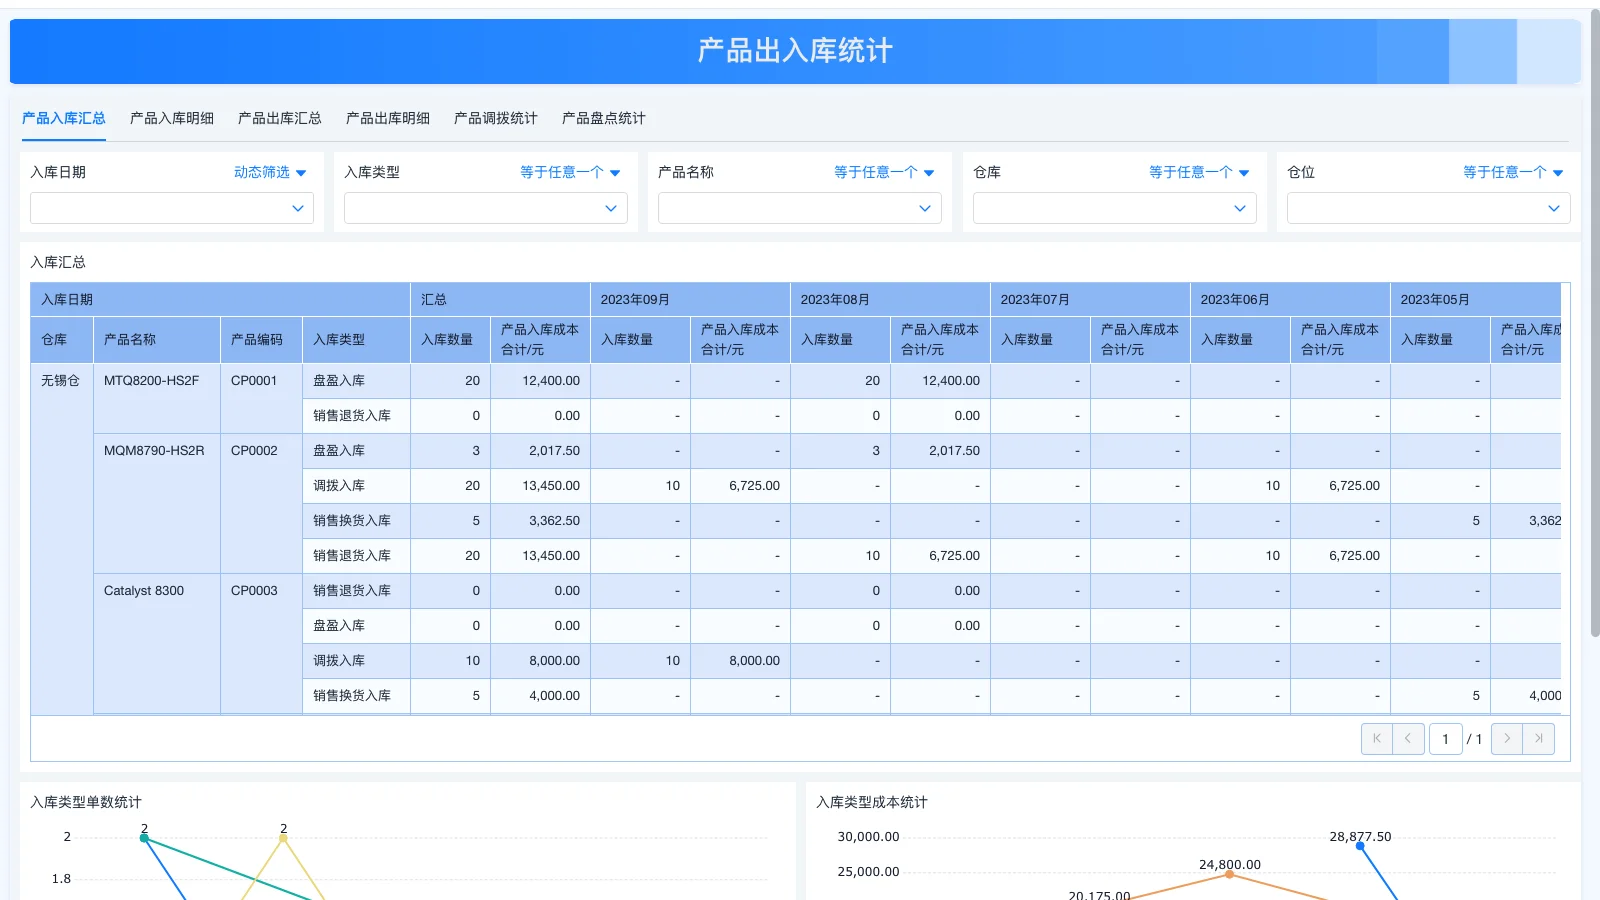Switch to 产品出库汇总 tab
Image resolution: width=1600 pixels, height=900 pixels.
[280, 118]
